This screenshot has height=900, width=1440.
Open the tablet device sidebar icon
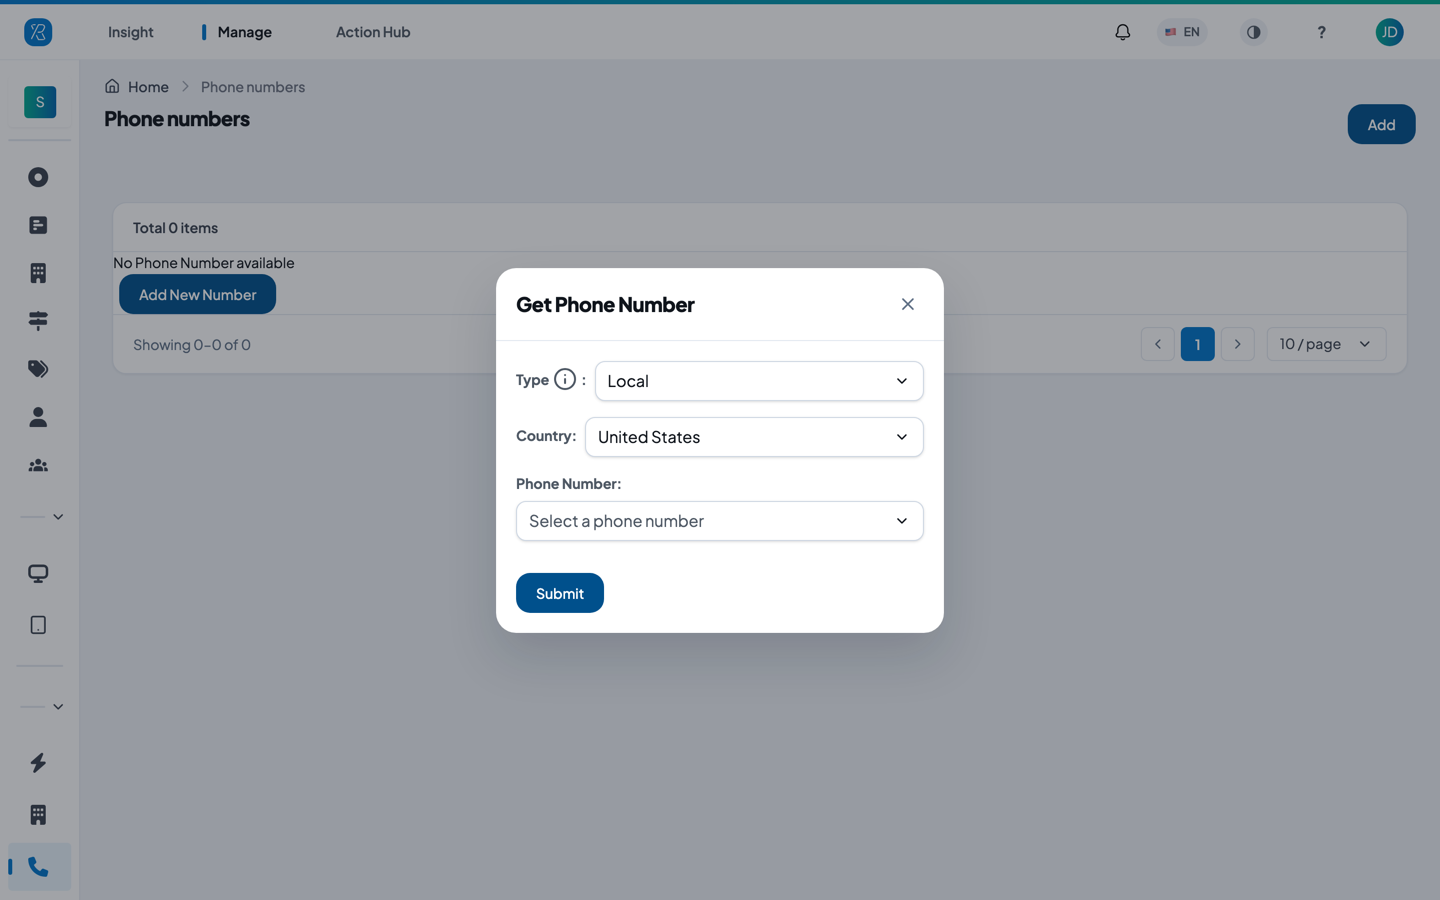click(38, 625)
